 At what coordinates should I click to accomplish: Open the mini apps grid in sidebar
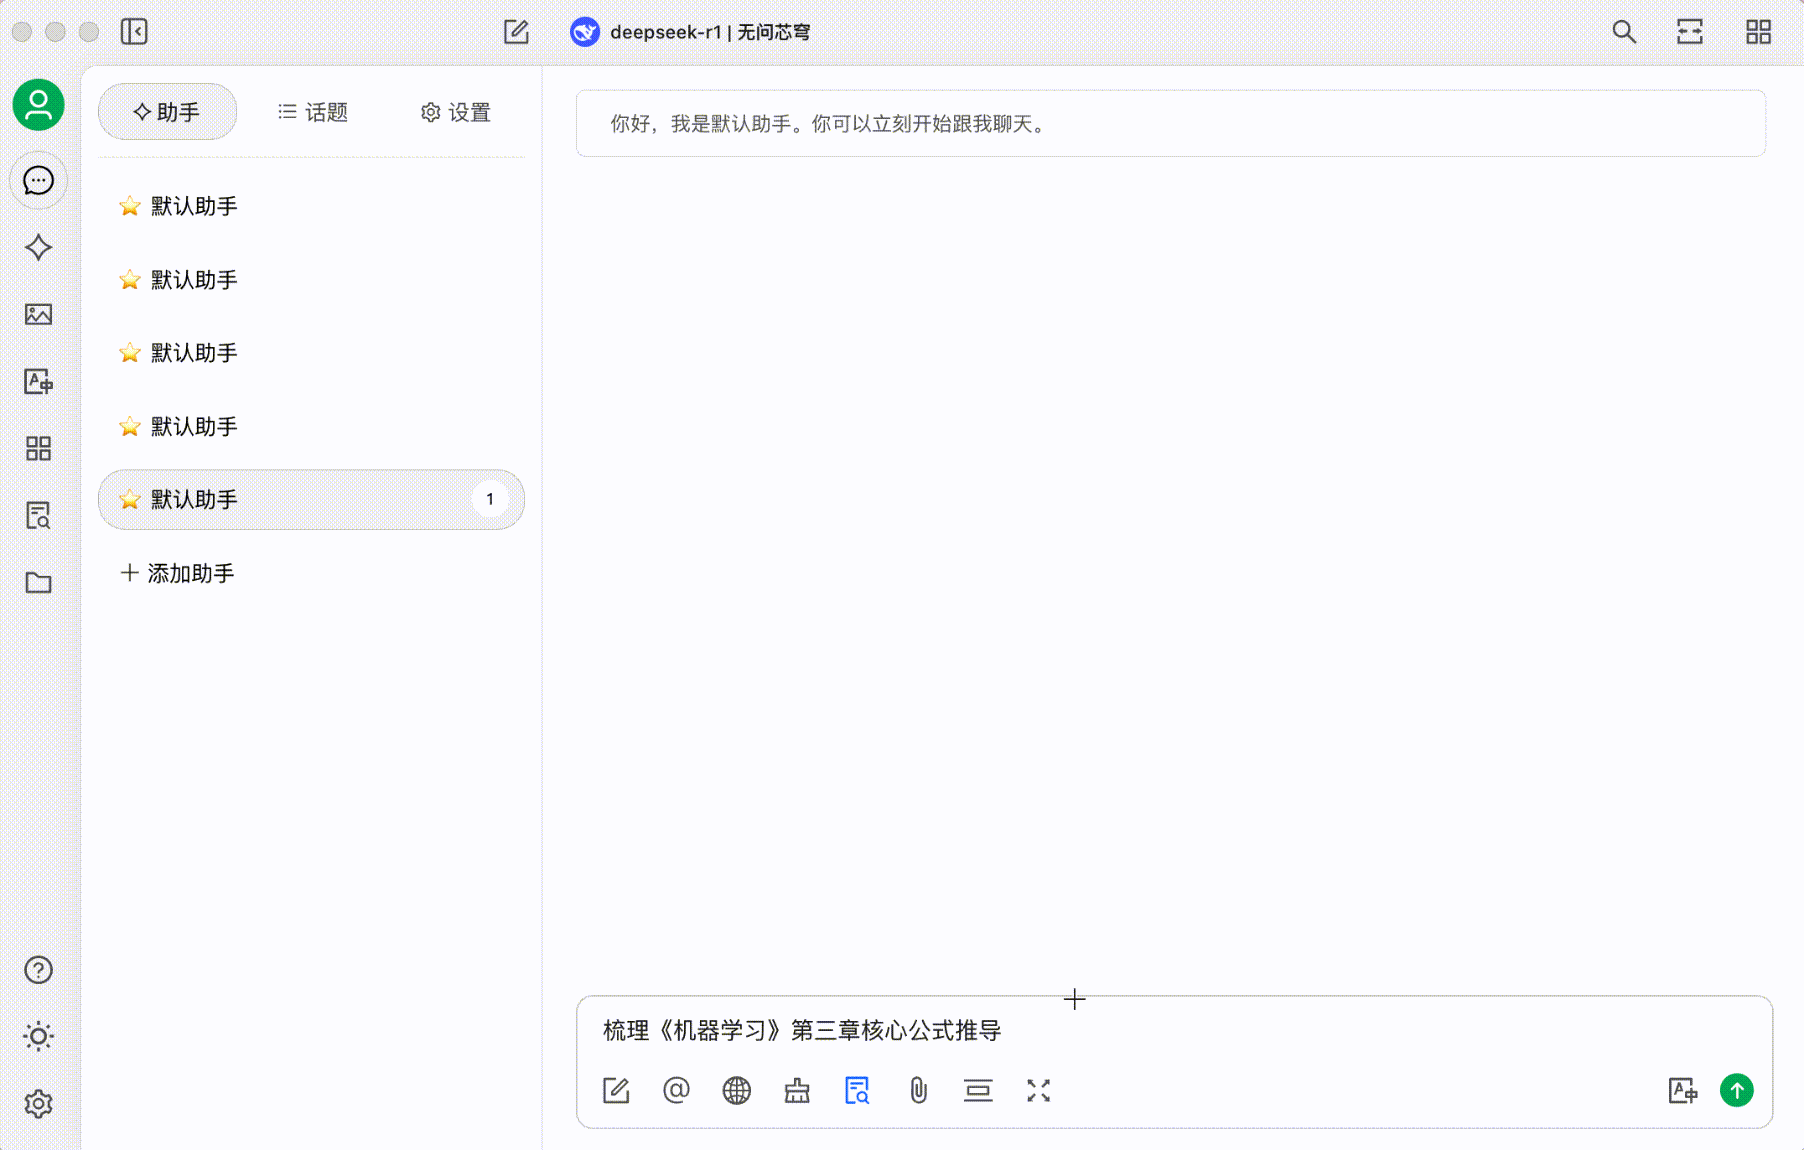point(38,448)
